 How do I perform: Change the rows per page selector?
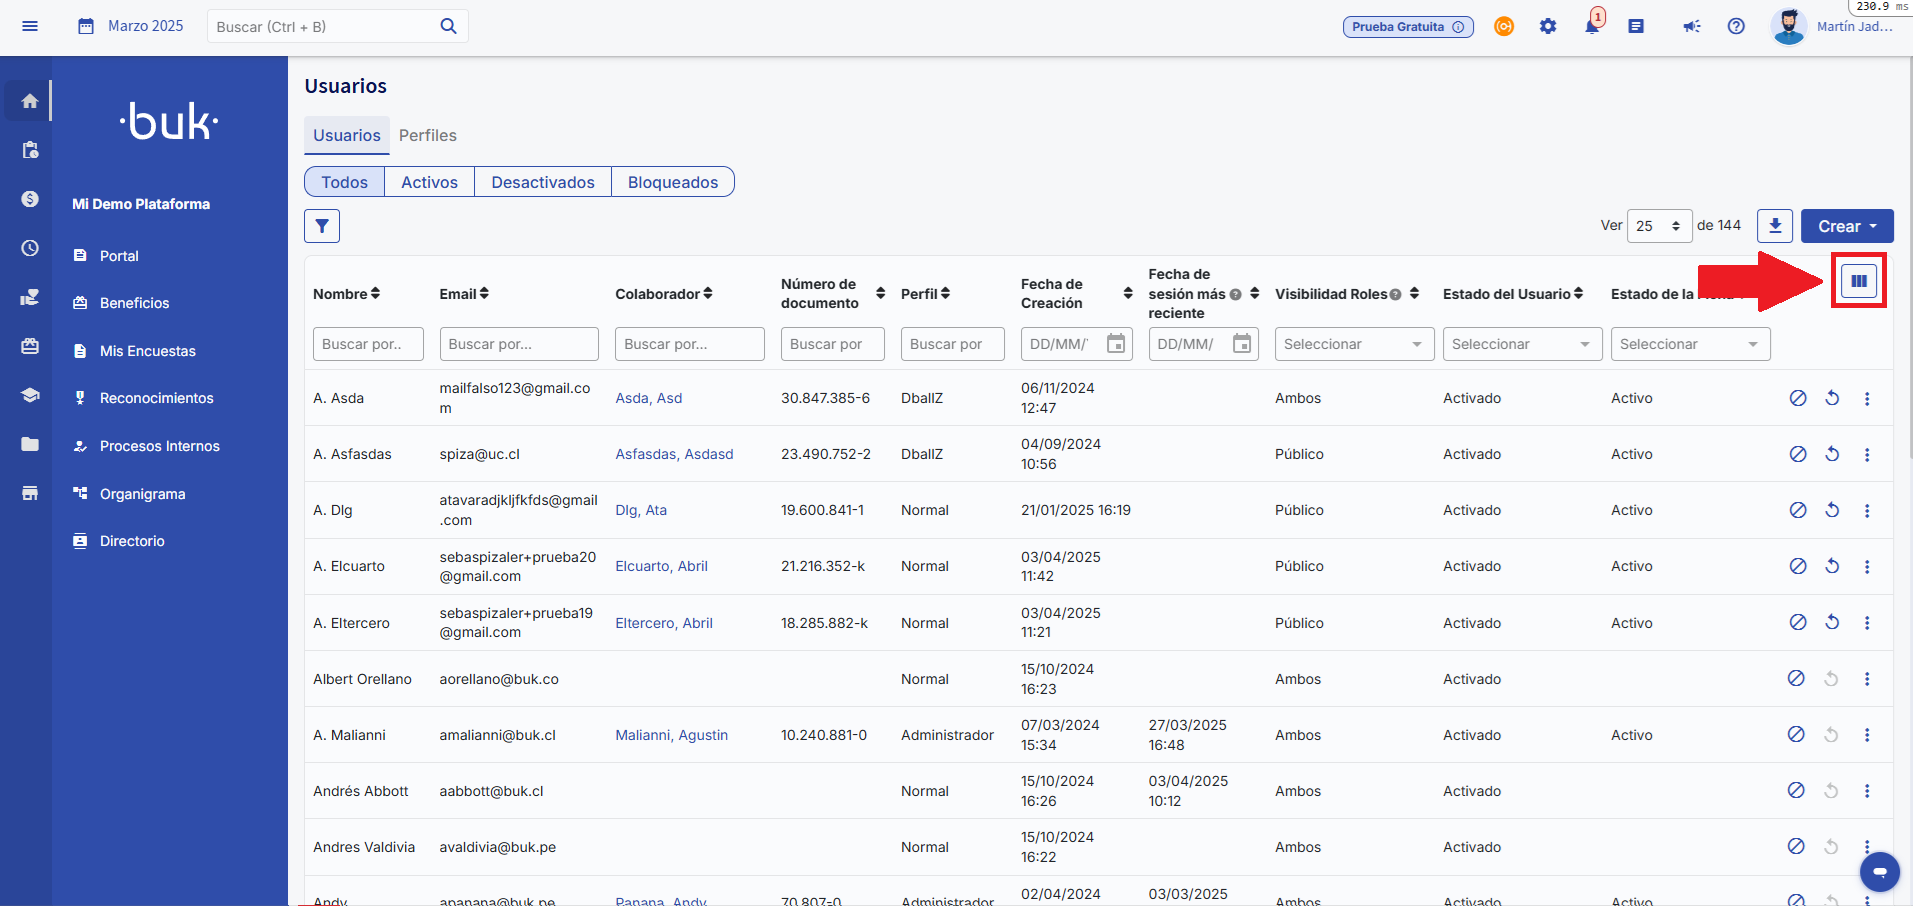(1658, 226)
